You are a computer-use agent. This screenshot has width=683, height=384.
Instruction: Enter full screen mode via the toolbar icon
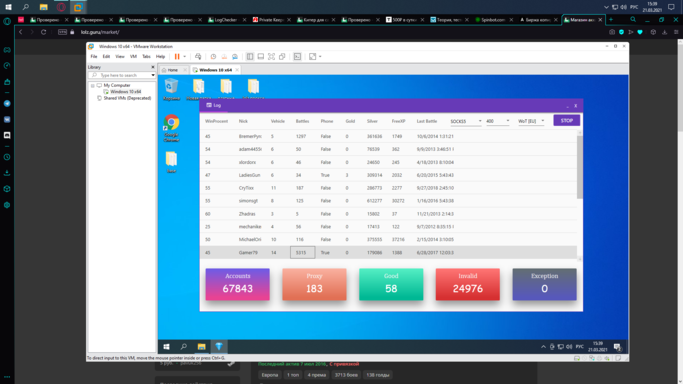[271, 57]
